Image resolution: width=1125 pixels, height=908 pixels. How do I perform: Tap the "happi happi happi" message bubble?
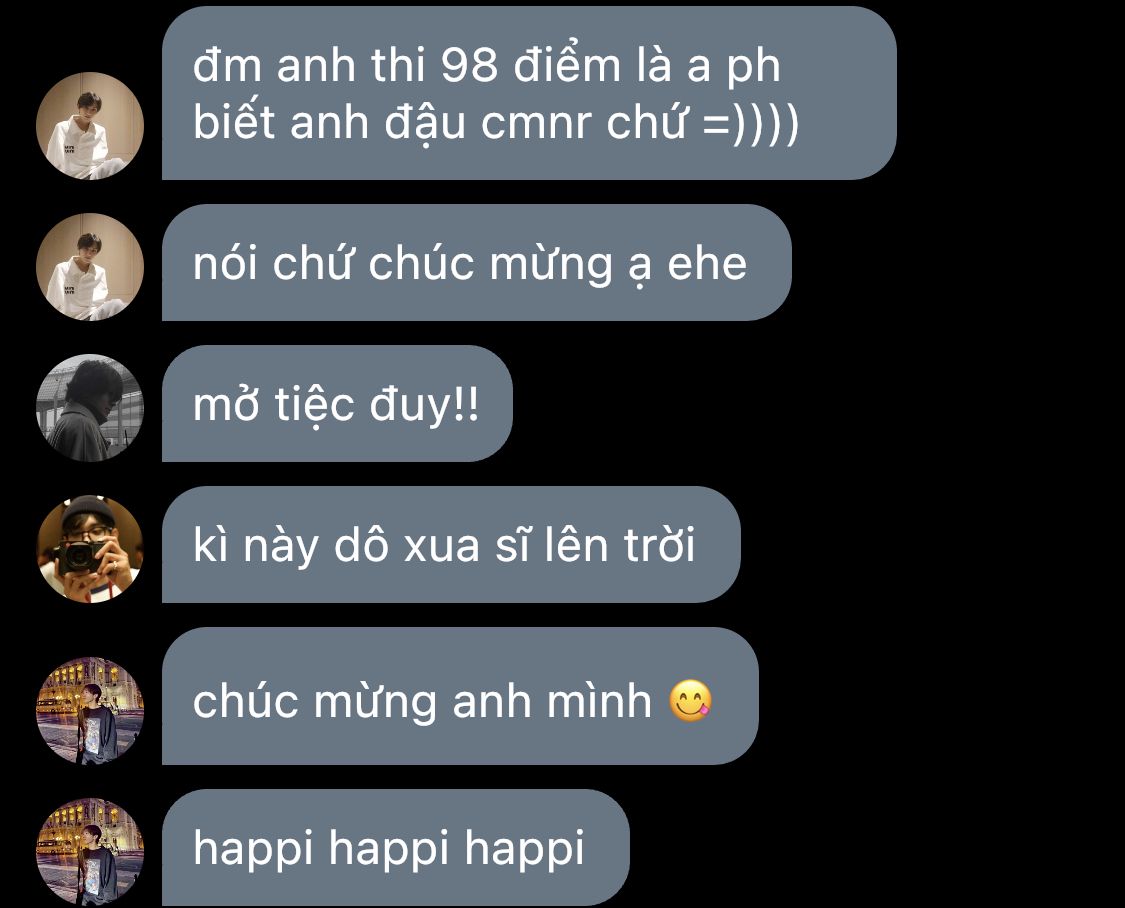[x=395, y=848]
